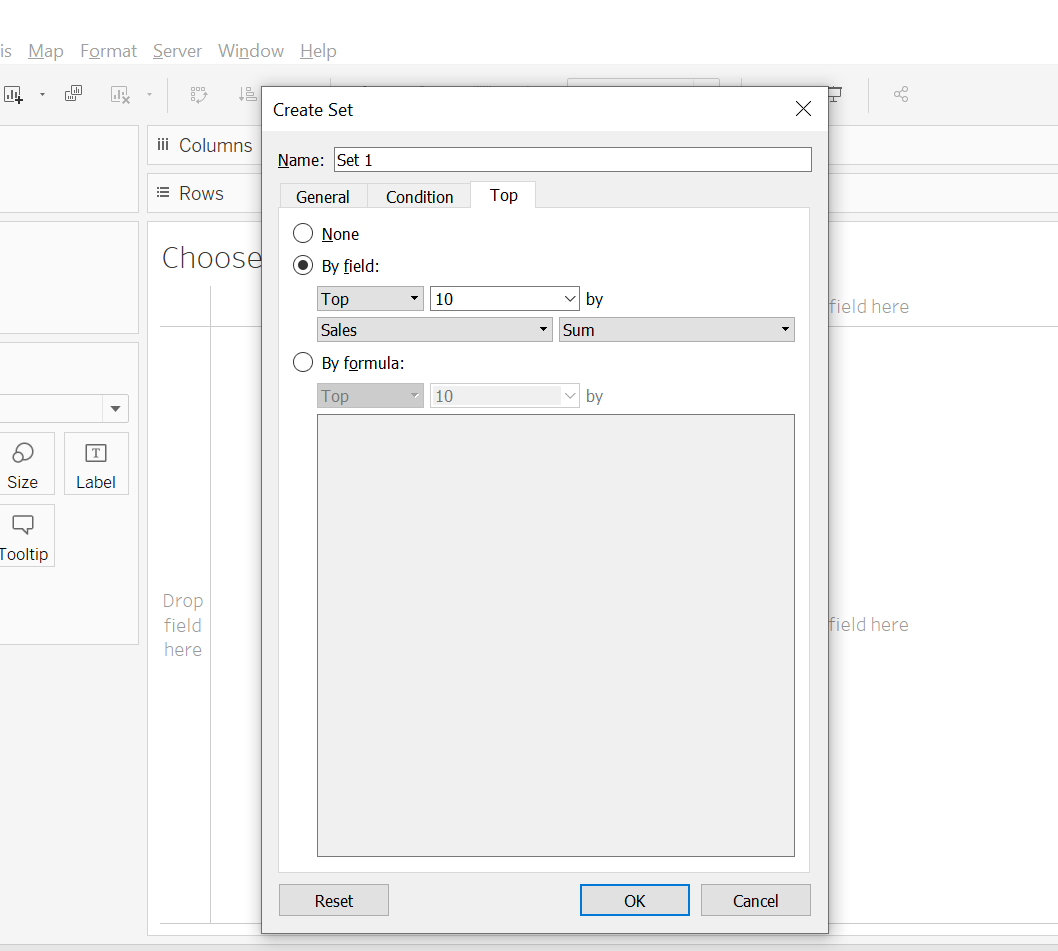Switch to the General tab
Image resolution: width=1058 pixels, height=951 pixels.
point(323,196)
